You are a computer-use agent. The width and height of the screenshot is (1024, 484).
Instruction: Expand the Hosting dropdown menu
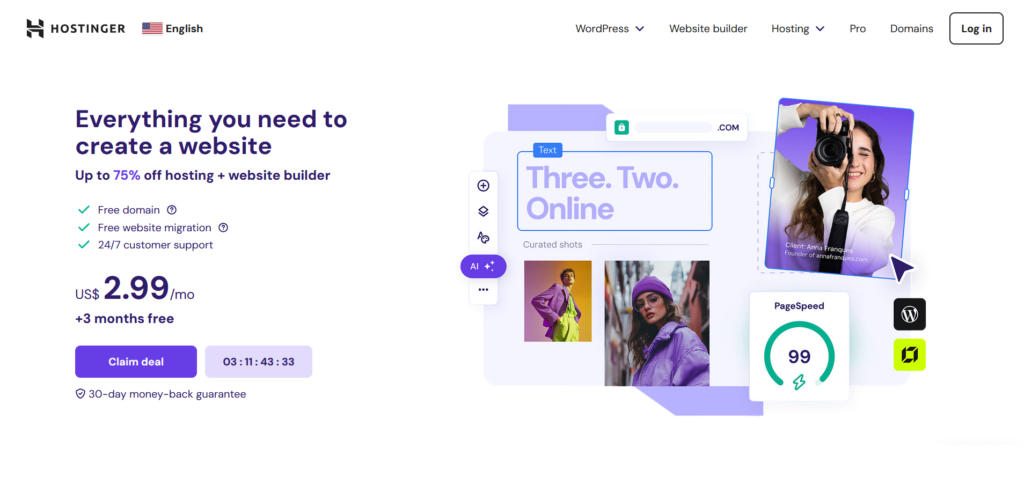pyautogui.click(x=797, y=29)
